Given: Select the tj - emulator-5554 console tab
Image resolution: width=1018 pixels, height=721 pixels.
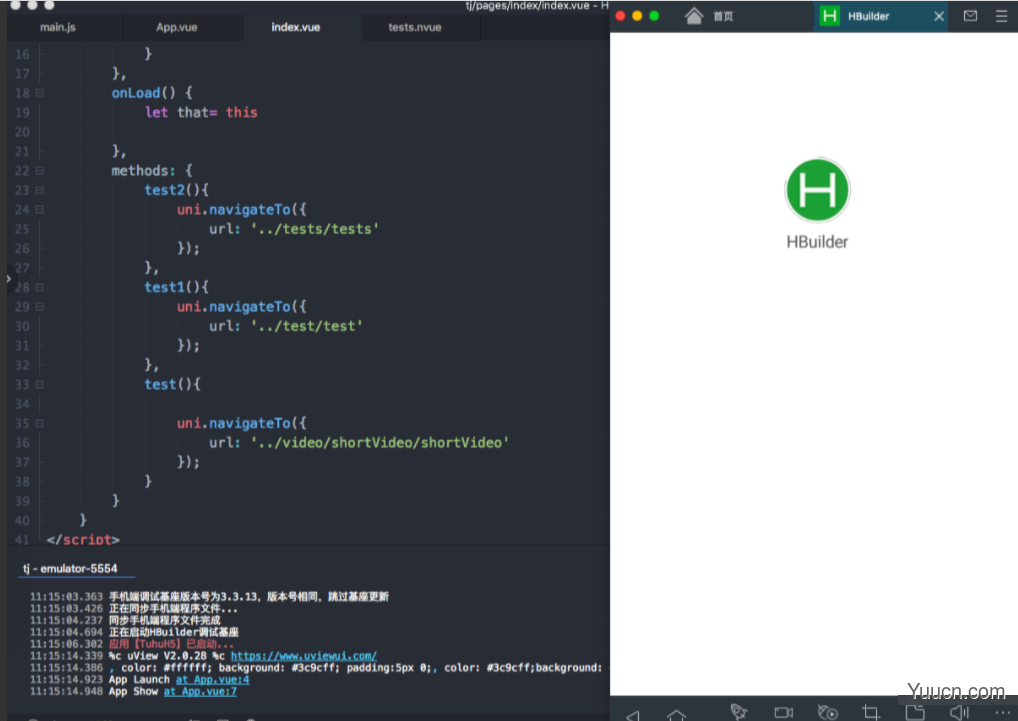Looking at the screenshot, I should [x=70, y=568].
